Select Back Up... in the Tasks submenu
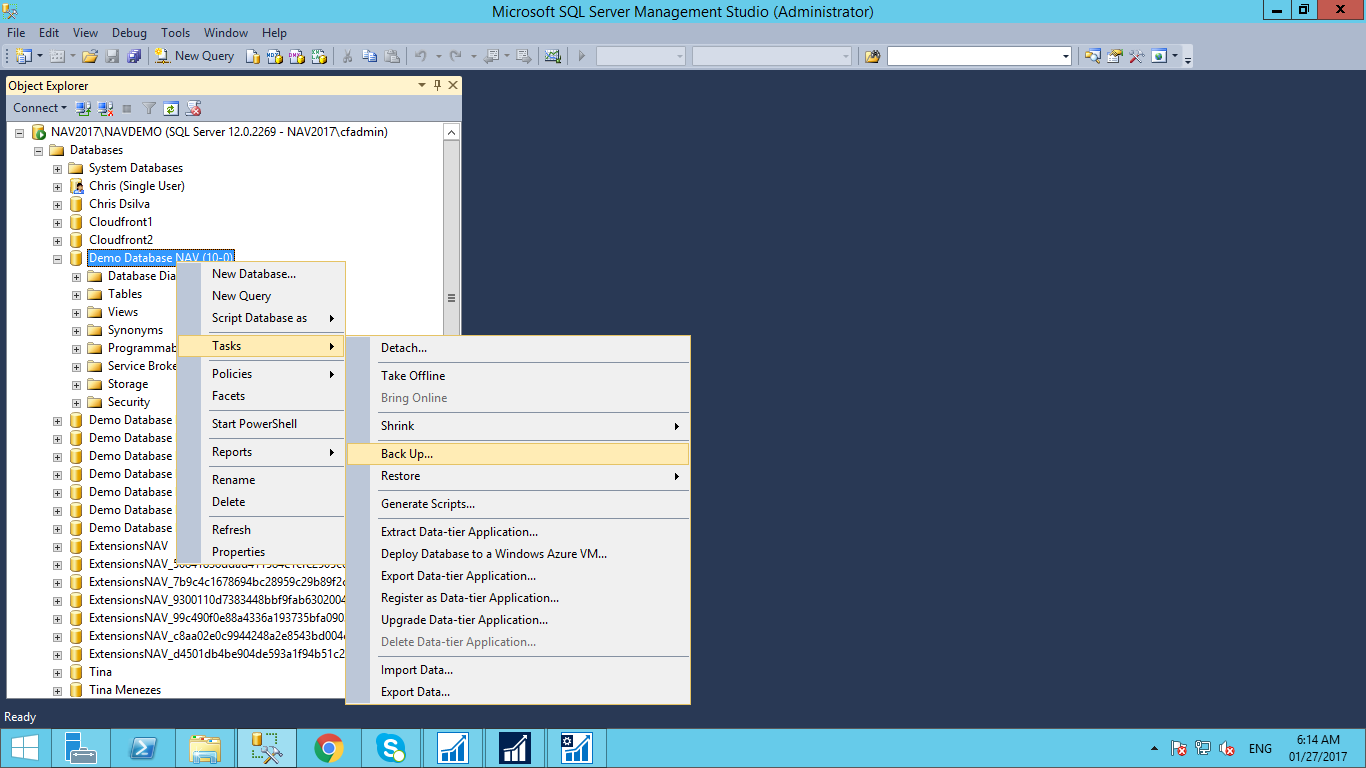Viewport: 1366px width, 768px height. 518,454
